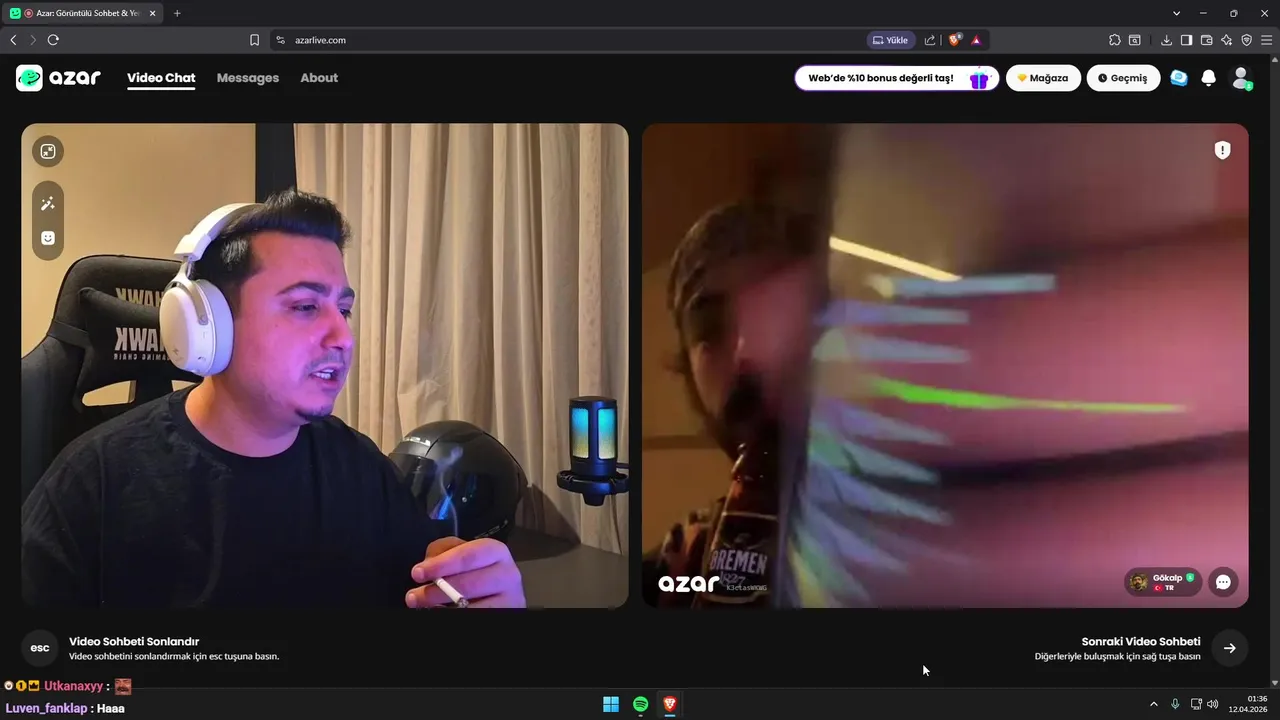
Task: Open Spotify from the taskbar
Action: (640, 704)
